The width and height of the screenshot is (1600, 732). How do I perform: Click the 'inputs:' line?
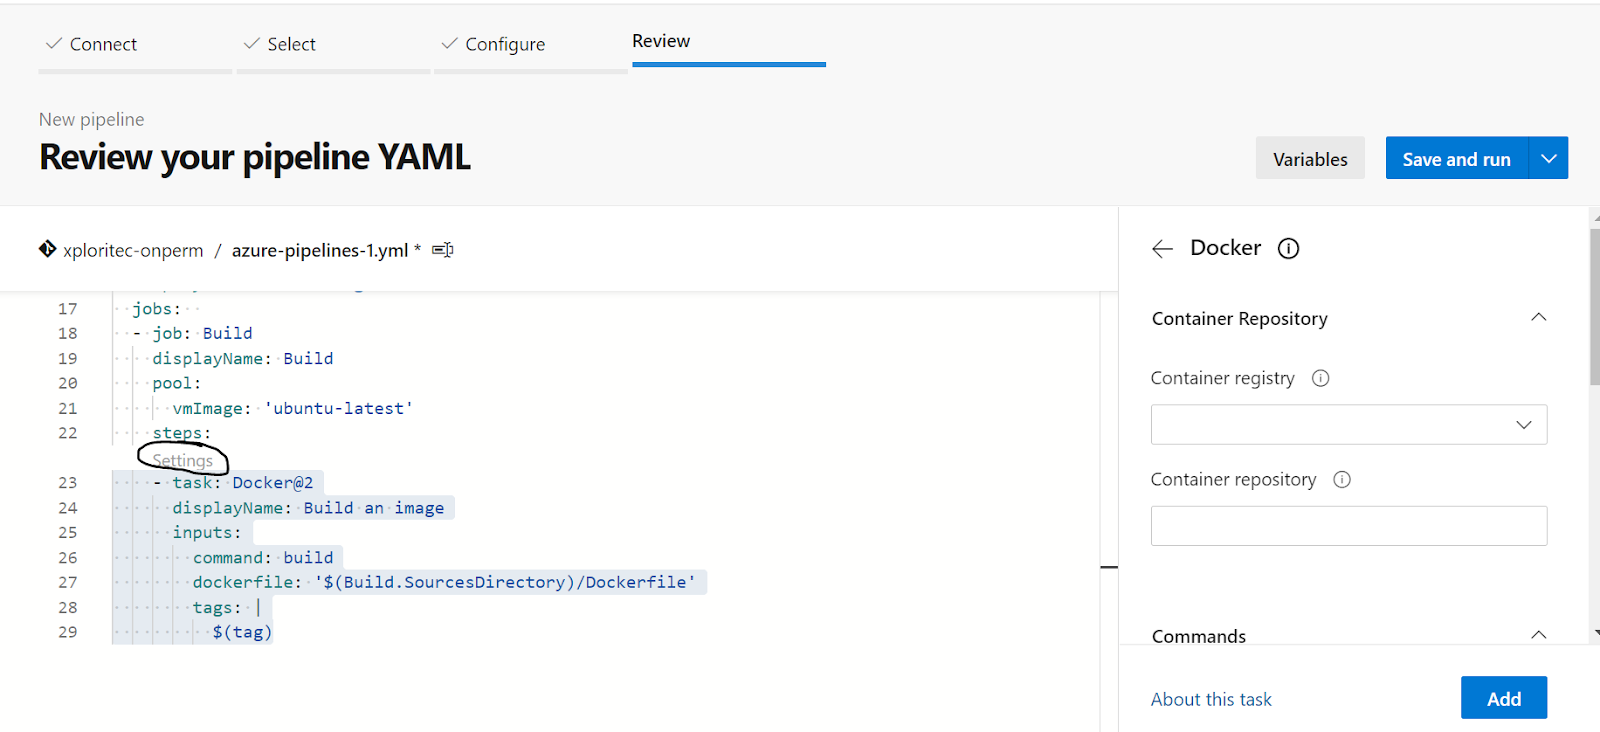(207, 533)
